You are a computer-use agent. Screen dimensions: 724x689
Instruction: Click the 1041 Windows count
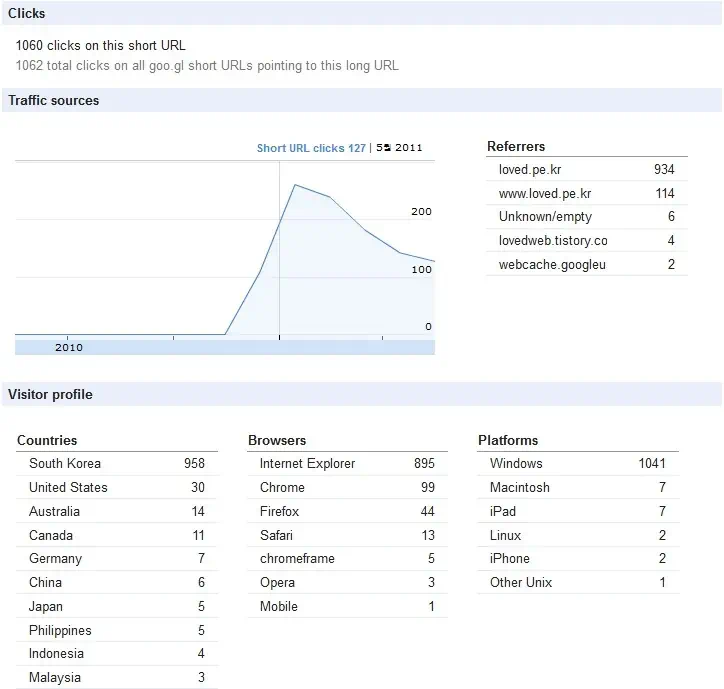[652, 464]
